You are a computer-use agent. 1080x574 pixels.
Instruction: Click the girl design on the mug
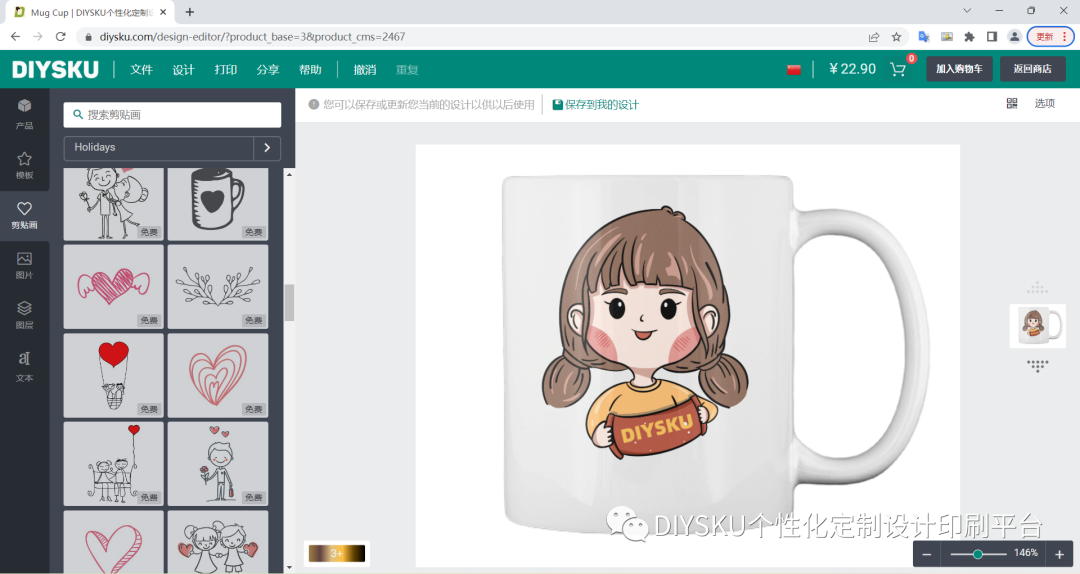point(645,334)
